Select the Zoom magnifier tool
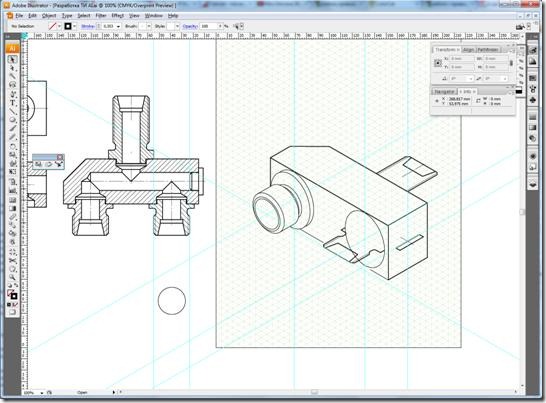 pyautogui.click(x=13, y=278)
